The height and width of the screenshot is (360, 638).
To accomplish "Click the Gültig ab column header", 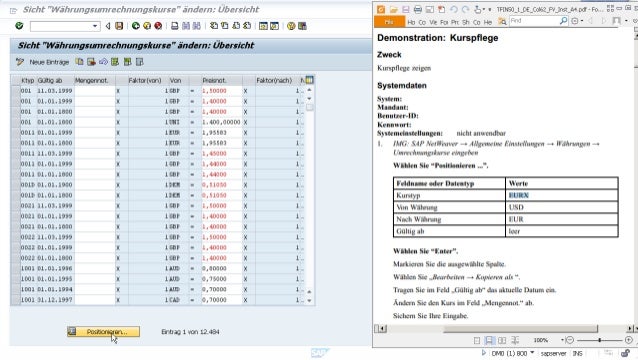I will (55, 81).
